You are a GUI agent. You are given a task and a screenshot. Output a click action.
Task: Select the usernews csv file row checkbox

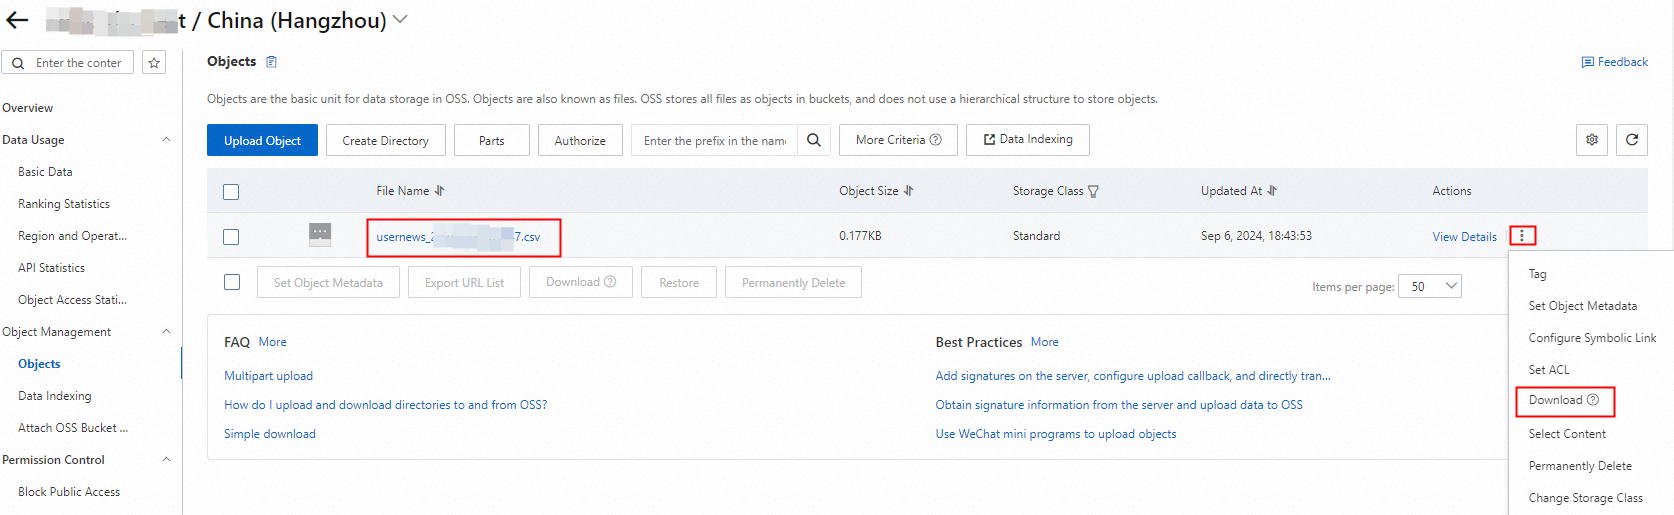point(231,237)
